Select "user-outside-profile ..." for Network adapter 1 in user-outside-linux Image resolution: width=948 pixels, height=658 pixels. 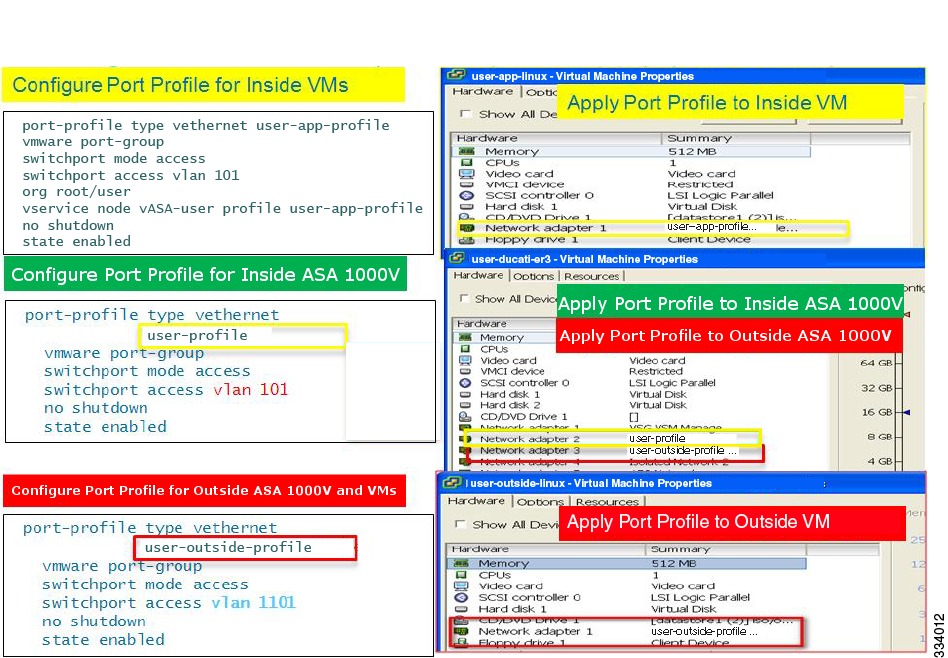(x=704, y=631)
